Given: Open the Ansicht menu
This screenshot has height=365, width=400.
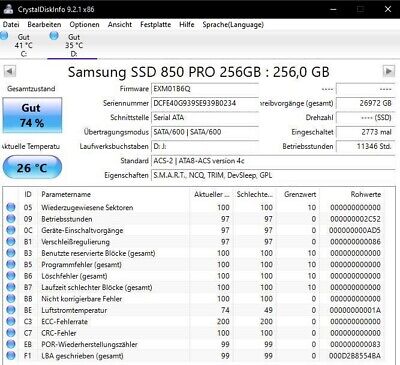Looking at the screenshot, I should pos(120,25).
